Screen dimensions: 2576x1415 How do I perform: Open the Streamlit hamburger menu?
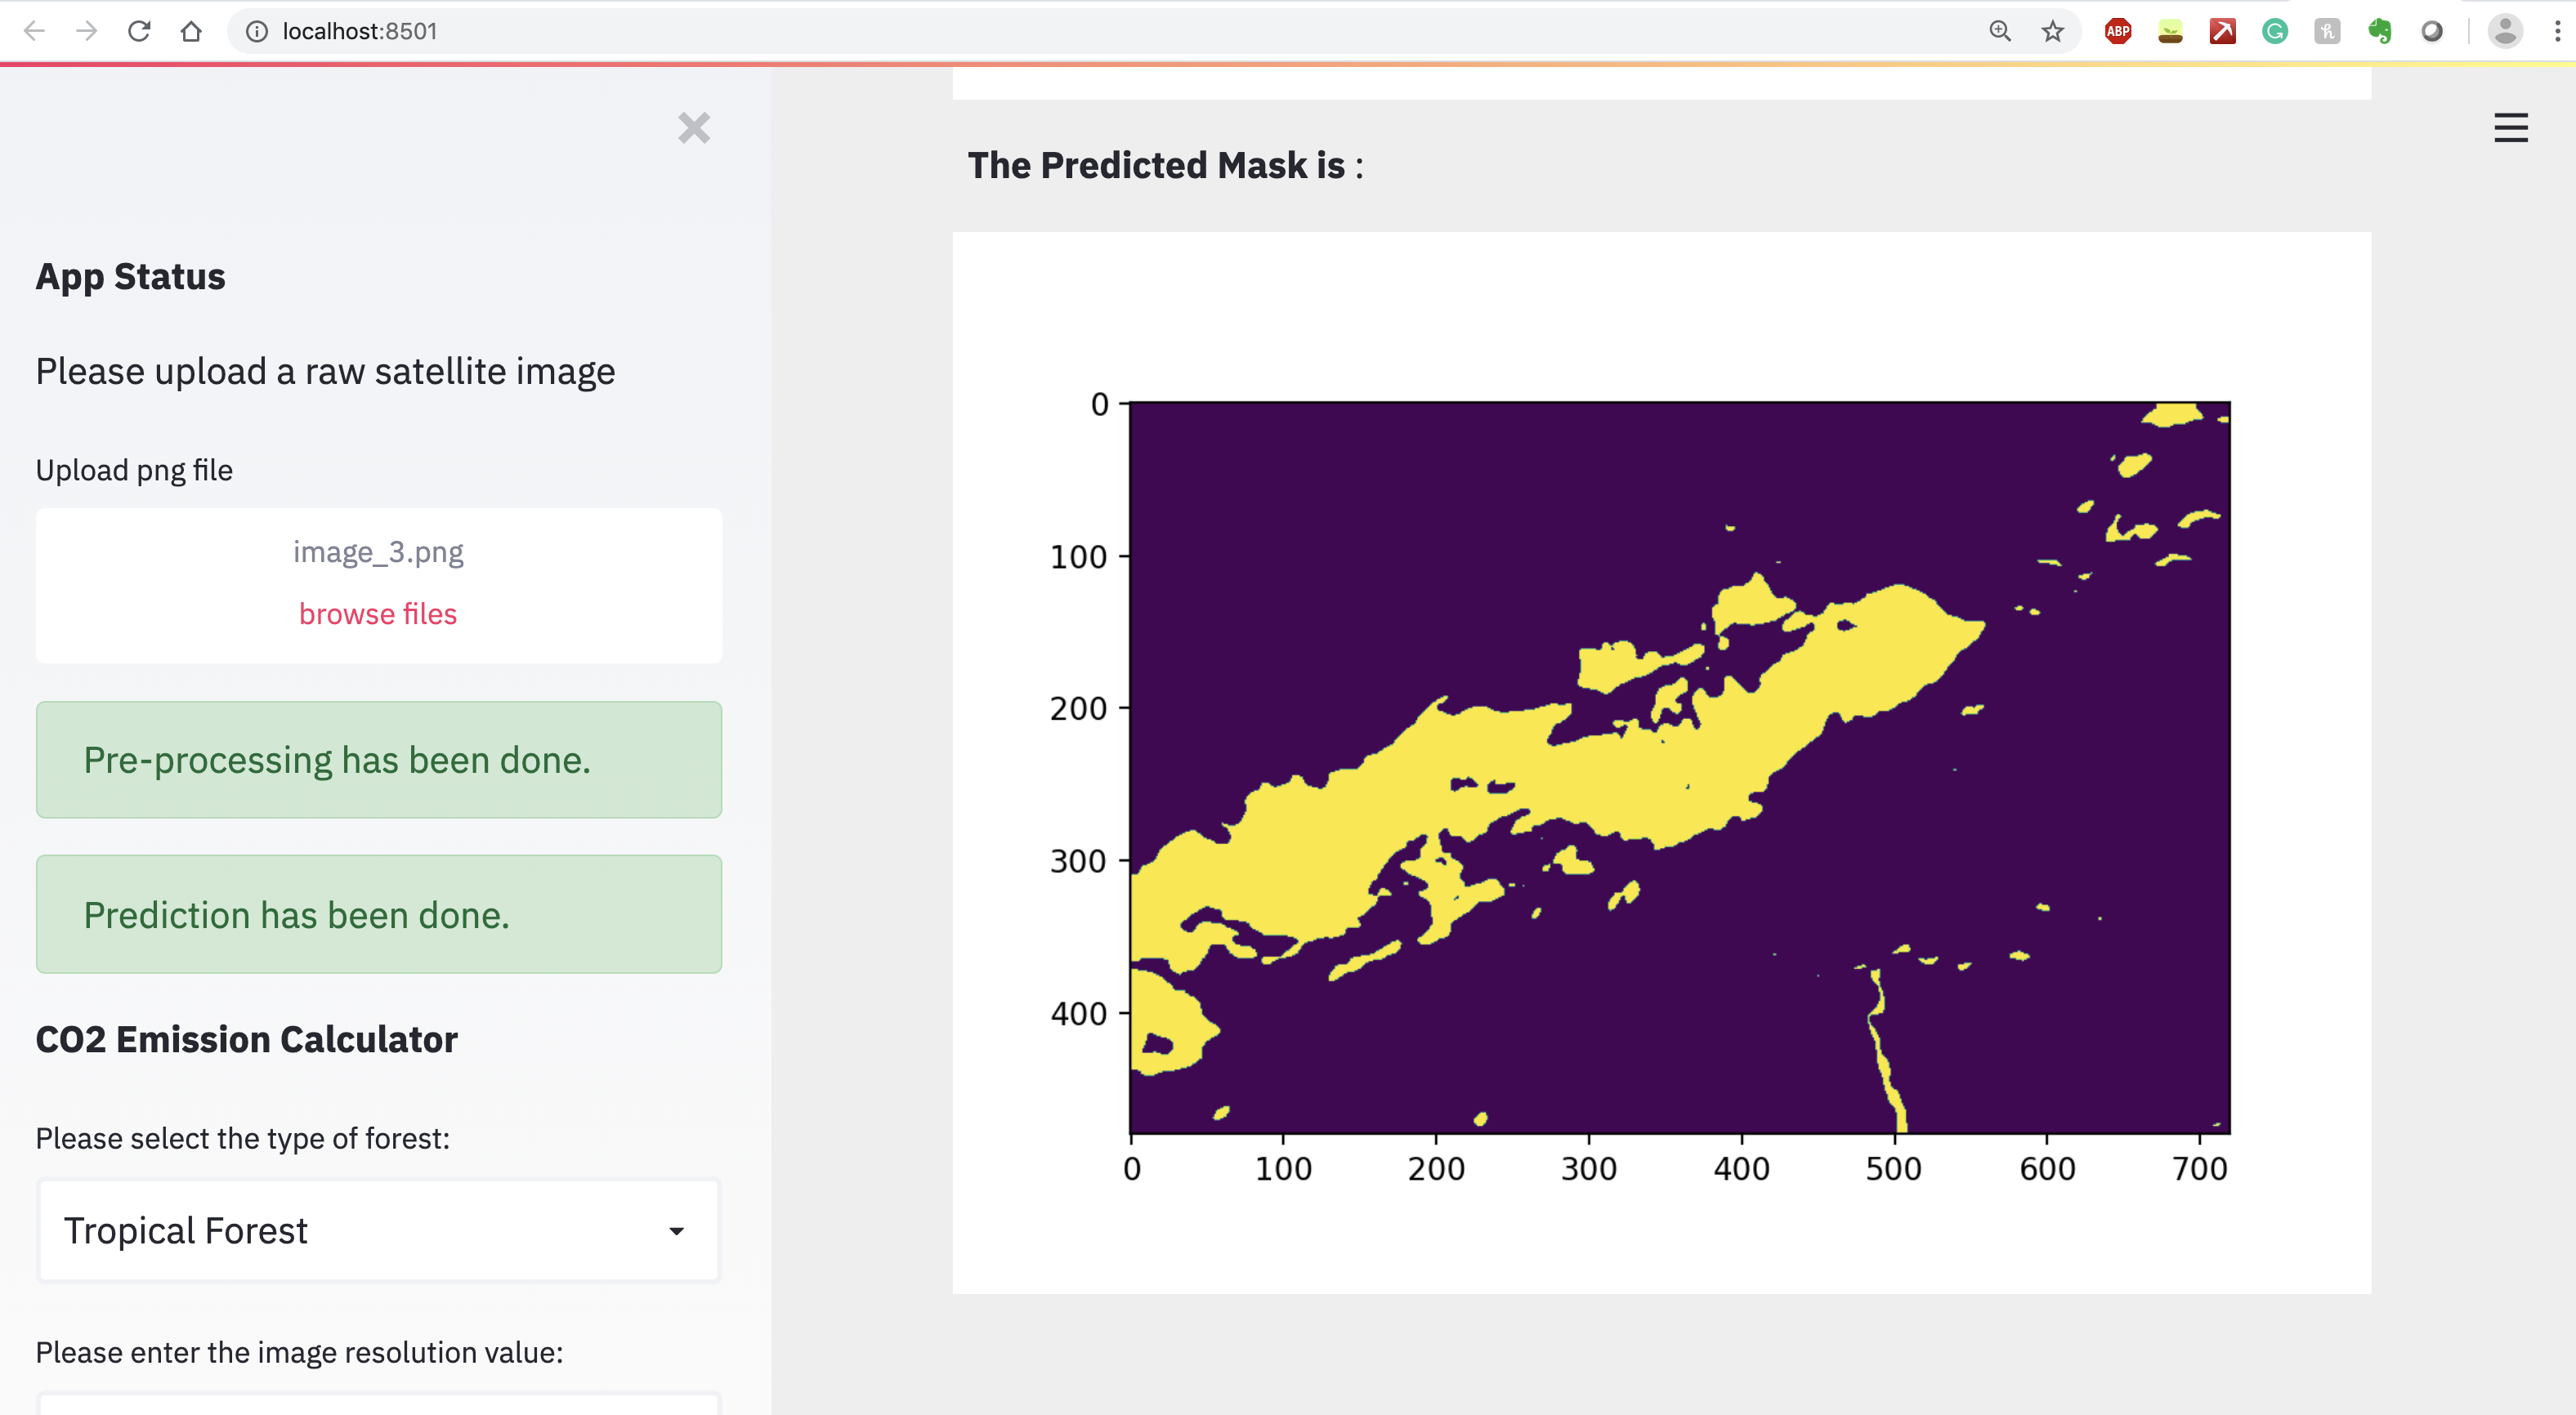tap(2510, 128)
